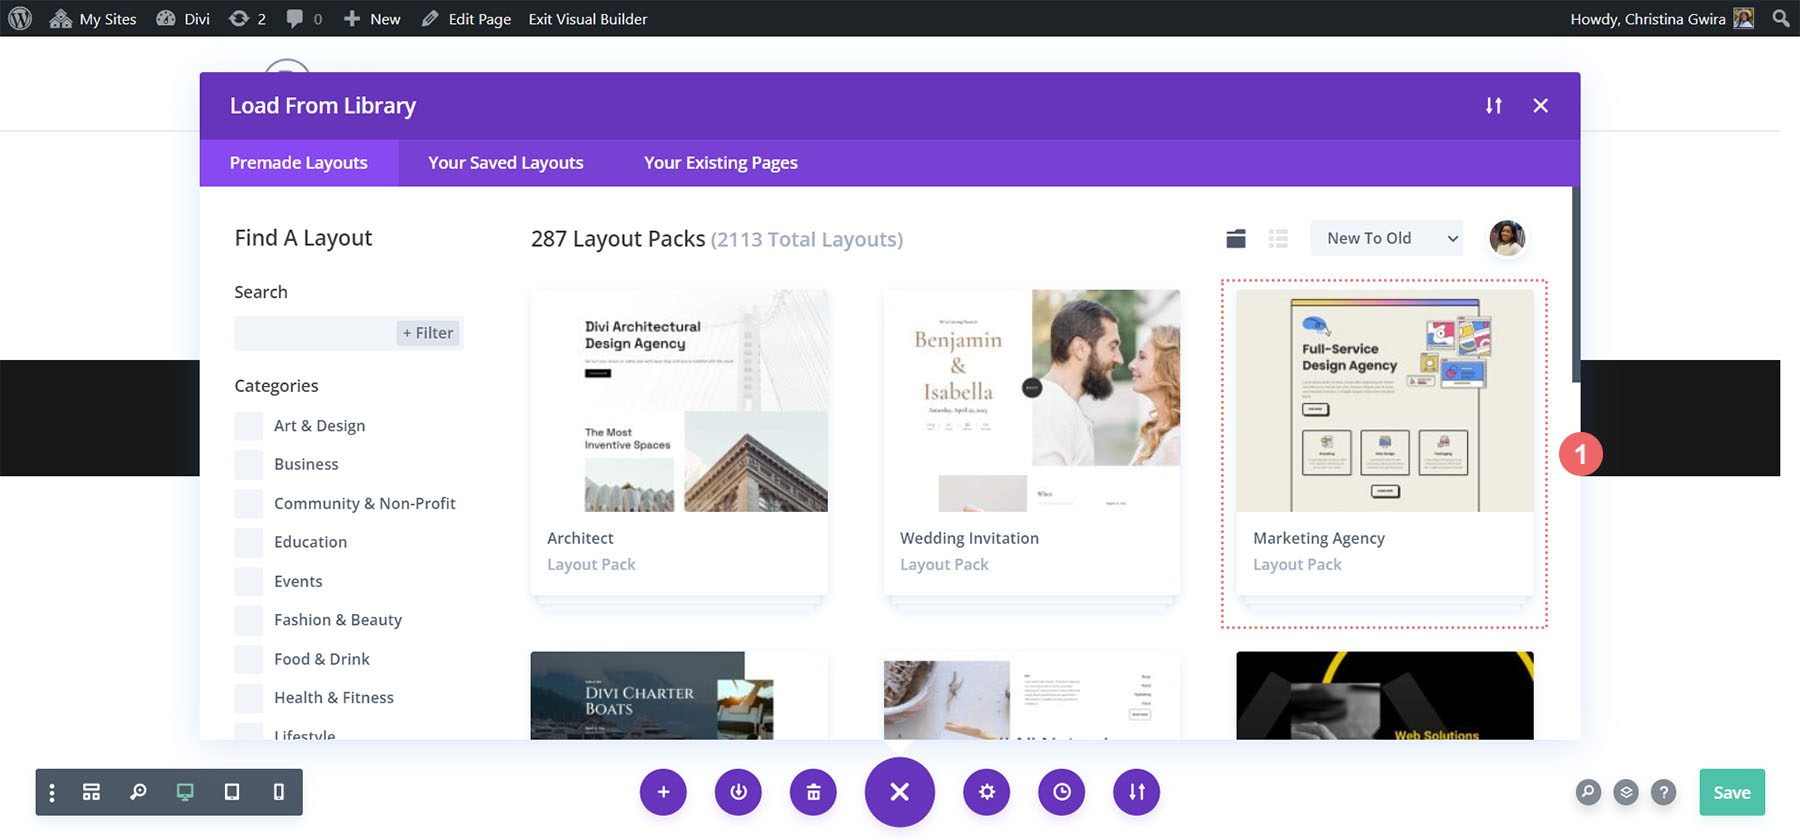Viewport: 1800px width, 840px height.
Task: Open Page Settings gear button
Action: [987, 792]
